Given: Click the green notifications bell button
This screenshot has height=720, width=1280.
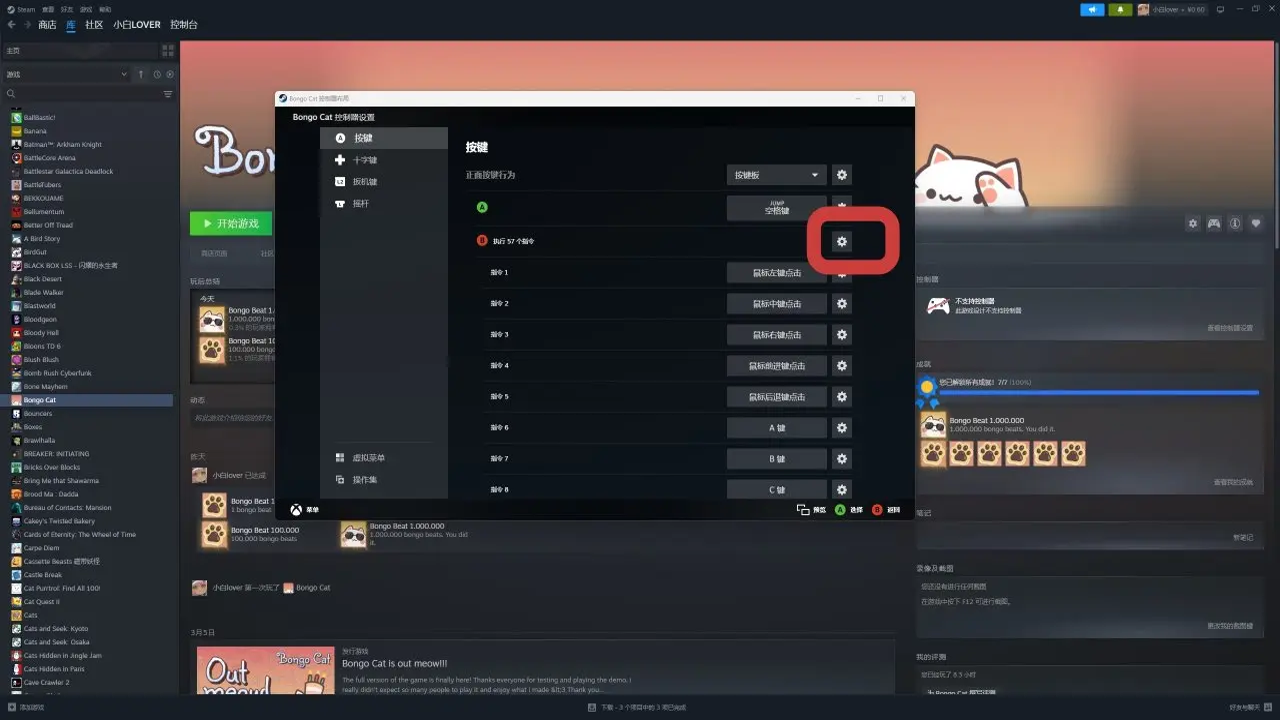Looking at the screenshot, I should tap(1121, 9).
